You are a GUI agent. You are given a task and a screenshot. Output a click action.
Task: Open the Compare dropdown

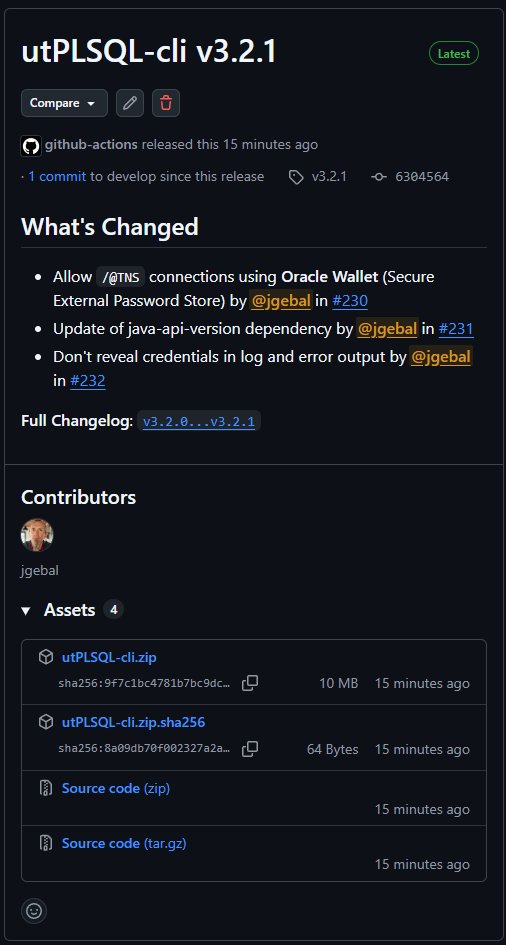64,103
